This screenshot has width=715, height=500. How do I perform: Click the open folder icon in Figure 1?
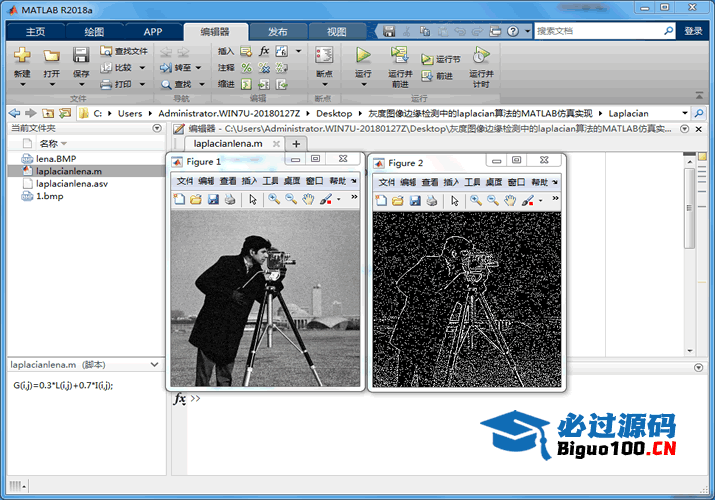[x=196, y=200]
